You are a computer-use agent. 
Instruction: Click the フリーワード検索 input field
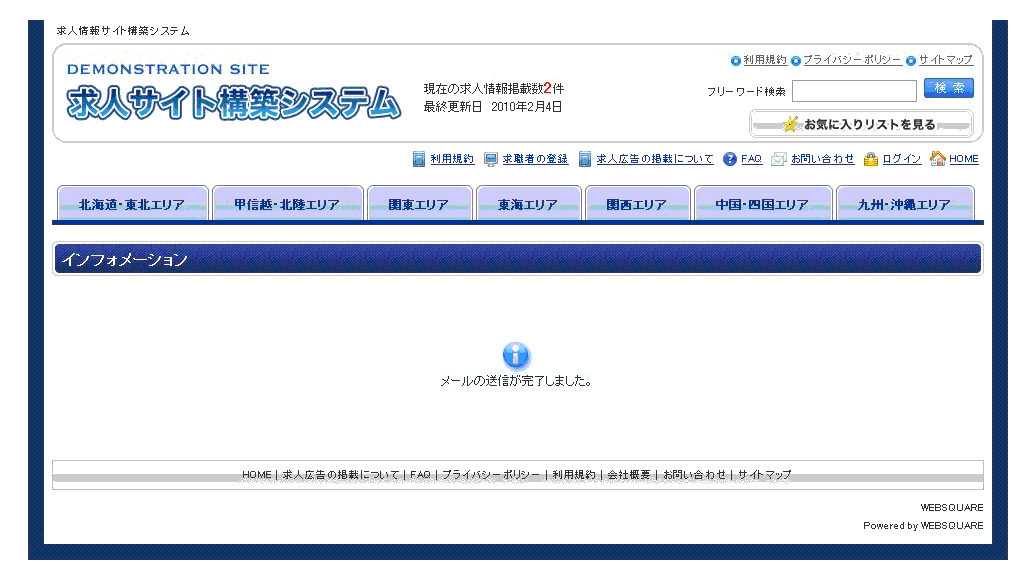click(x=854, y=90)
